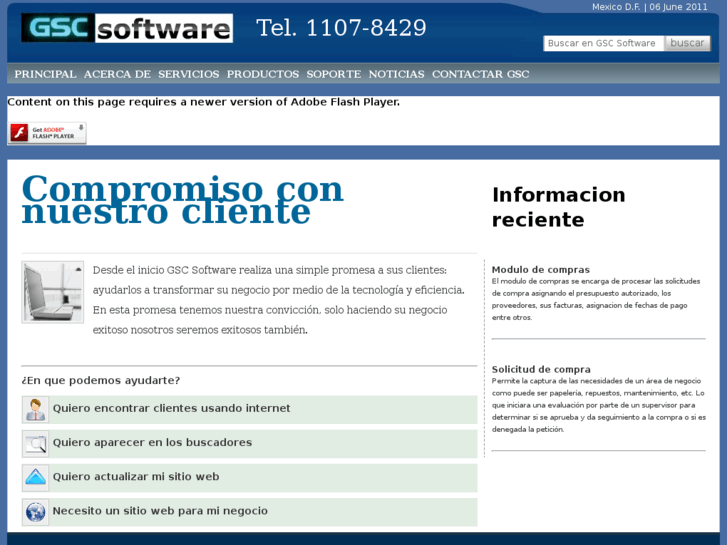Image resolution: width=727 pixels, height=545 pixels.
Task: Click the globe icon beside Necesito un sitio
Action: coord(35,512)
